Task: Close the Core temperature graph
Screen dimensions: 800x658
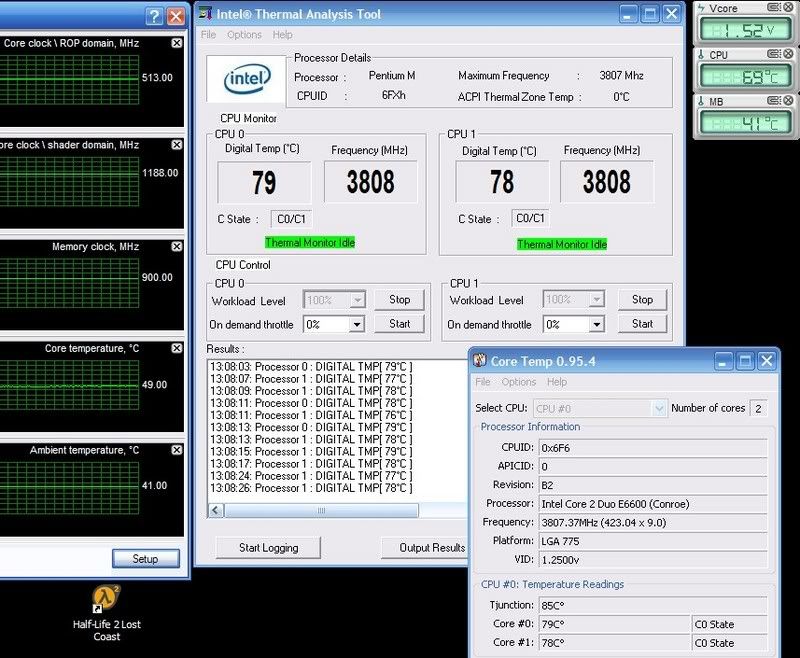Action: (x=177, y=348)
